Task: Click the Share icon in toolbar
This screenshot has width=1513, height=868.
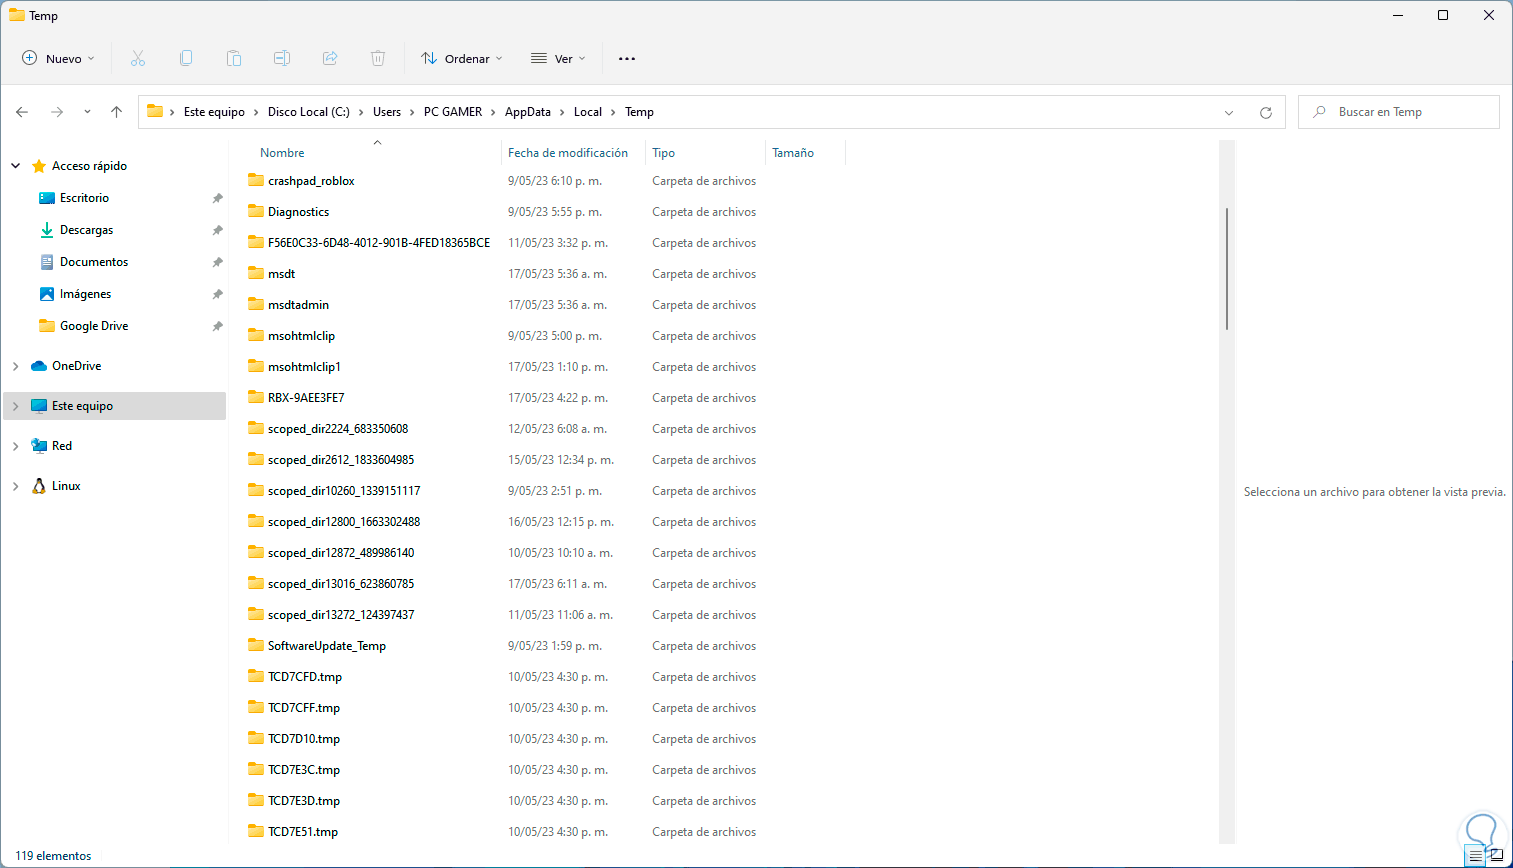Action: pos(330,59)
